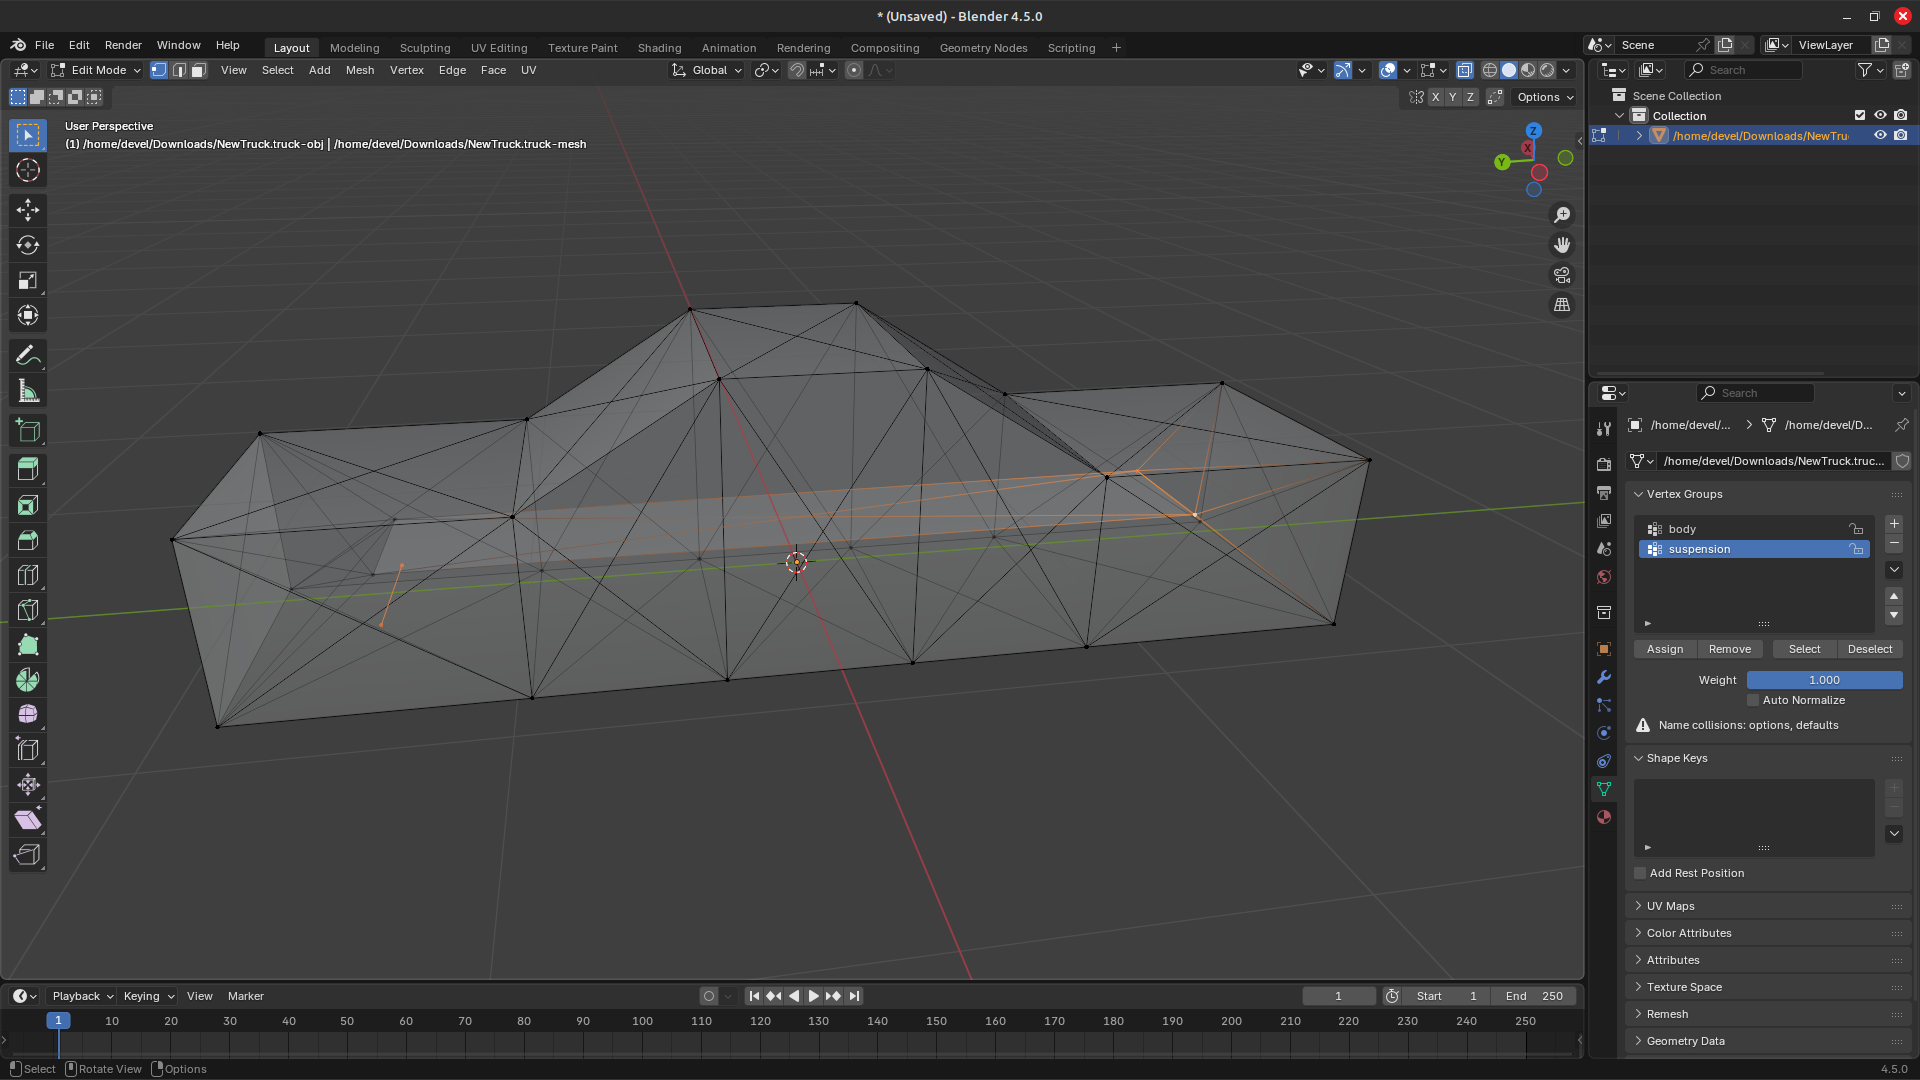Select the Cursor tool in toolbar

coord(28,171)
